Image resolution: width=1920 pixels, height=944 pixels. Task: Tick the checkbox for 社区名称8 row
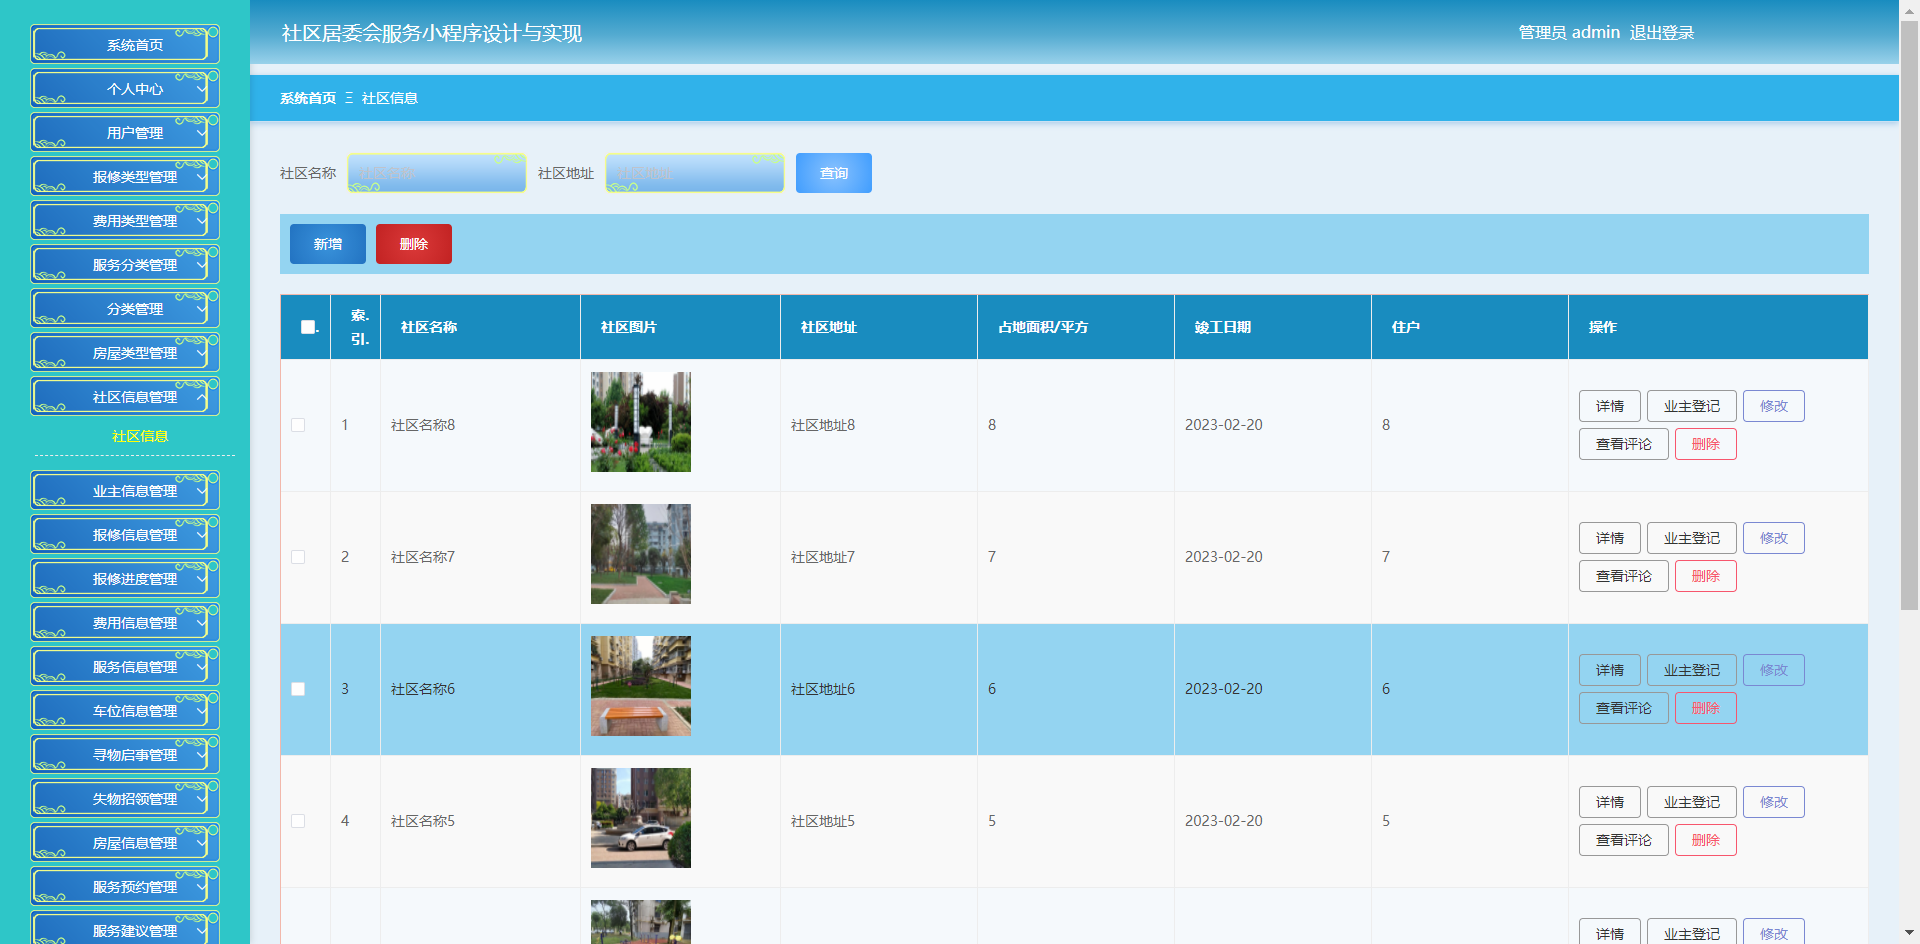[x=298, y=425]
